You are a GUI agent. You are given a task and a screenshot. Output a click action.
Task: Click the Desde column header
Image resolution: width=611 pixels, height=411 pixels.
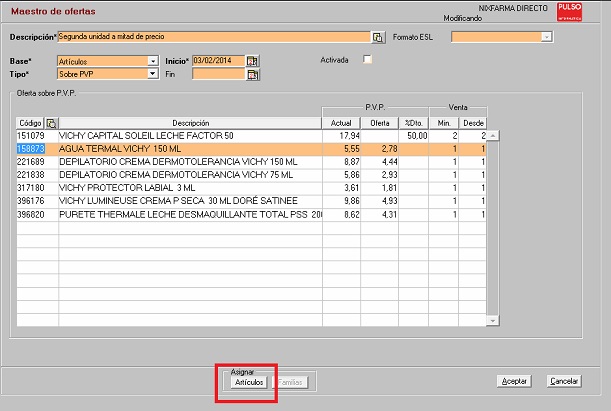tap(473, 123)
